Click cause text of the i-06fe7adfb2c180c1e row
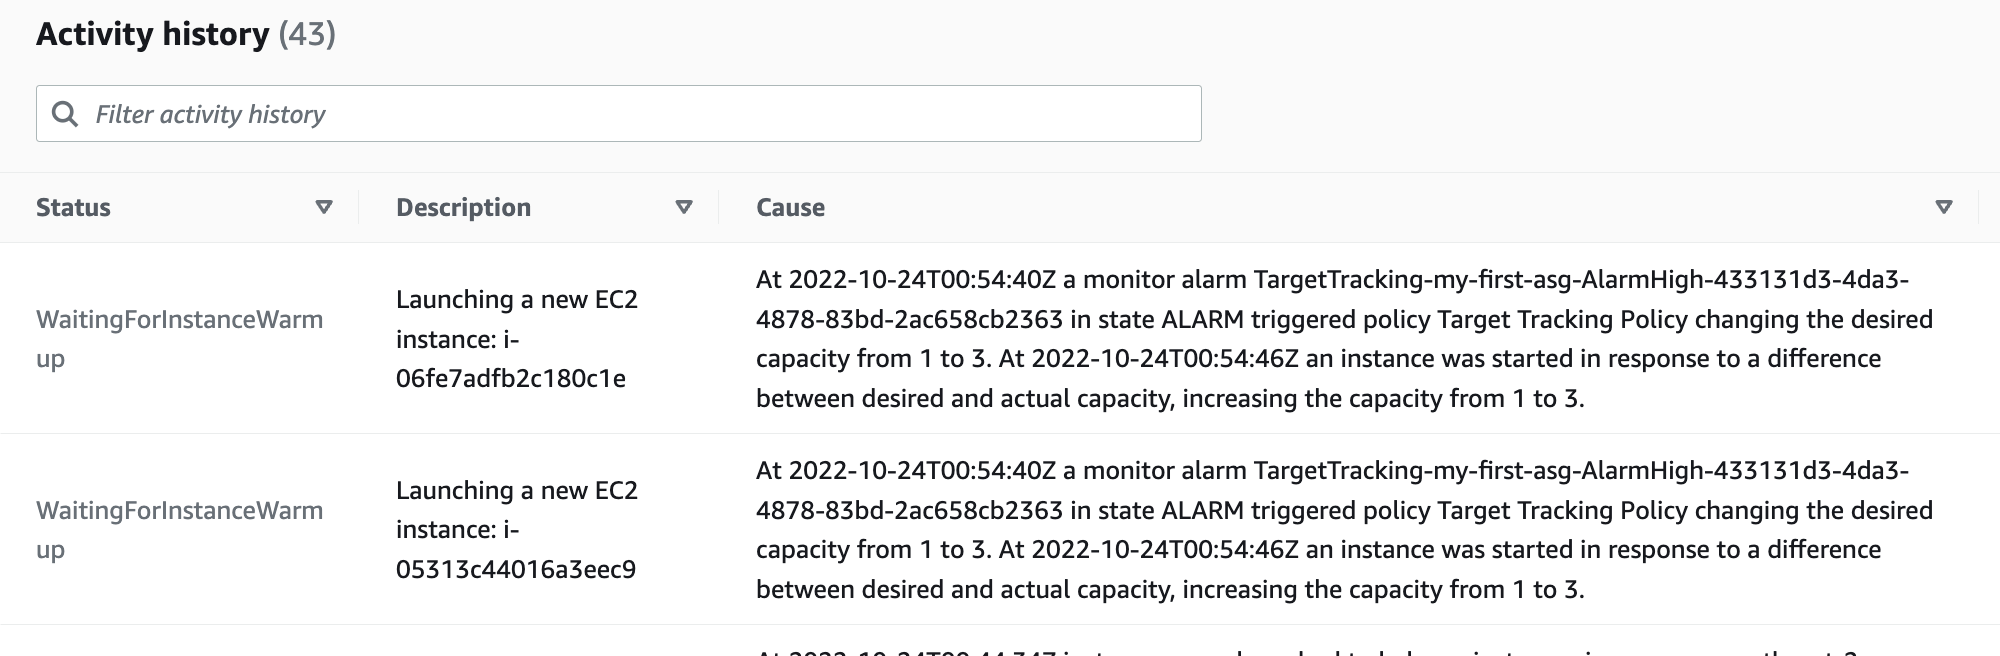This screenshot has width=2000, height=656. click(1344, 339)
